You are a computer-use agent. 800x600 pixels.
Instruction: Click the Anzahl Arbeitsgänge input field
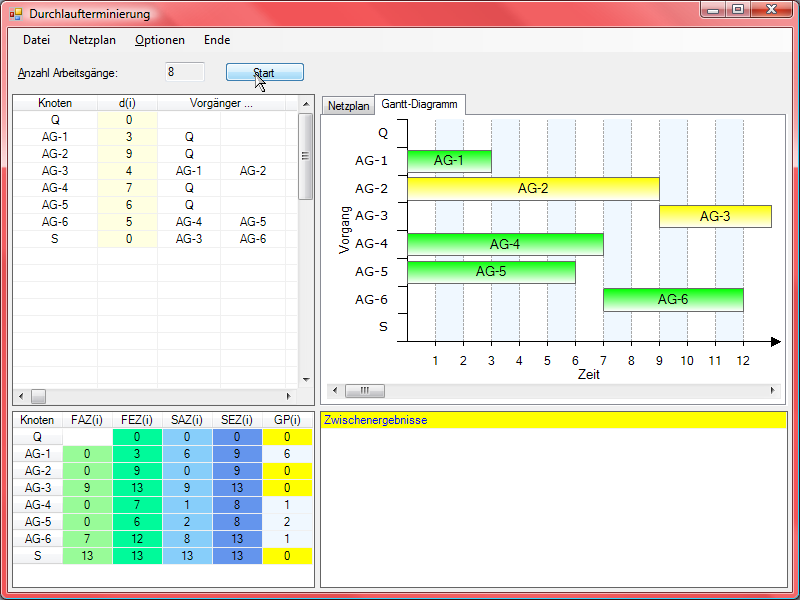pos(185,72)
